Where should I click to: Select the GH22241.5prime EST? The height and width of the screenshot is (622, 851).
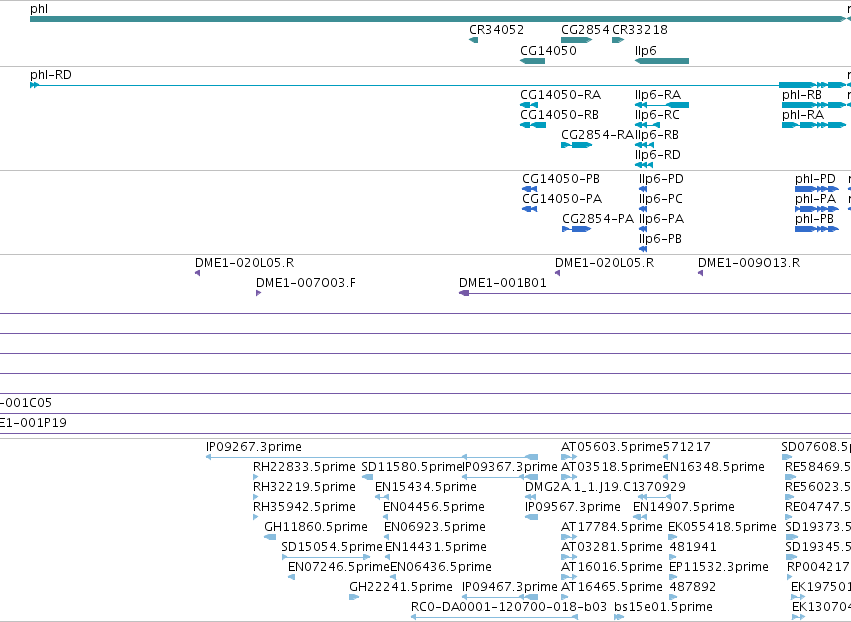click(354, 597)
